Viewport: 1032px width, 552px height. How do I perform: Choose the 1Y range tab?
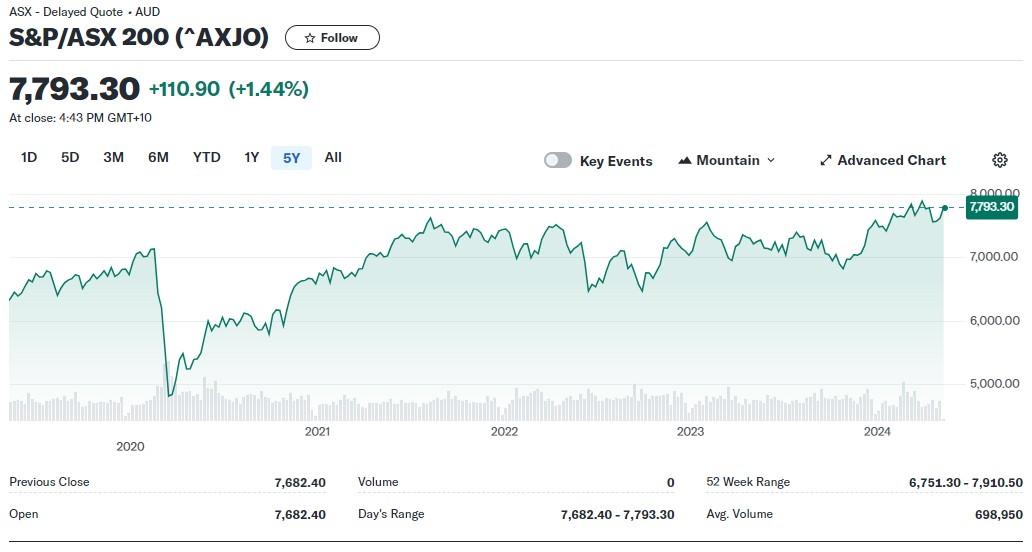[251, 157]
